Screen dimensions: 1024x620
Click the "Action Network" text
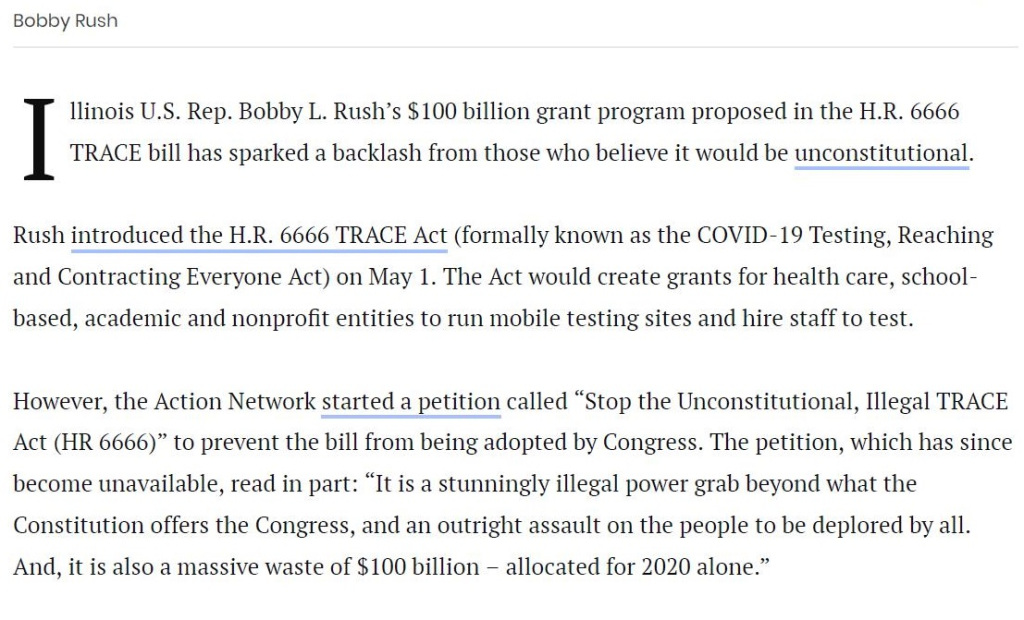(235, 402)
